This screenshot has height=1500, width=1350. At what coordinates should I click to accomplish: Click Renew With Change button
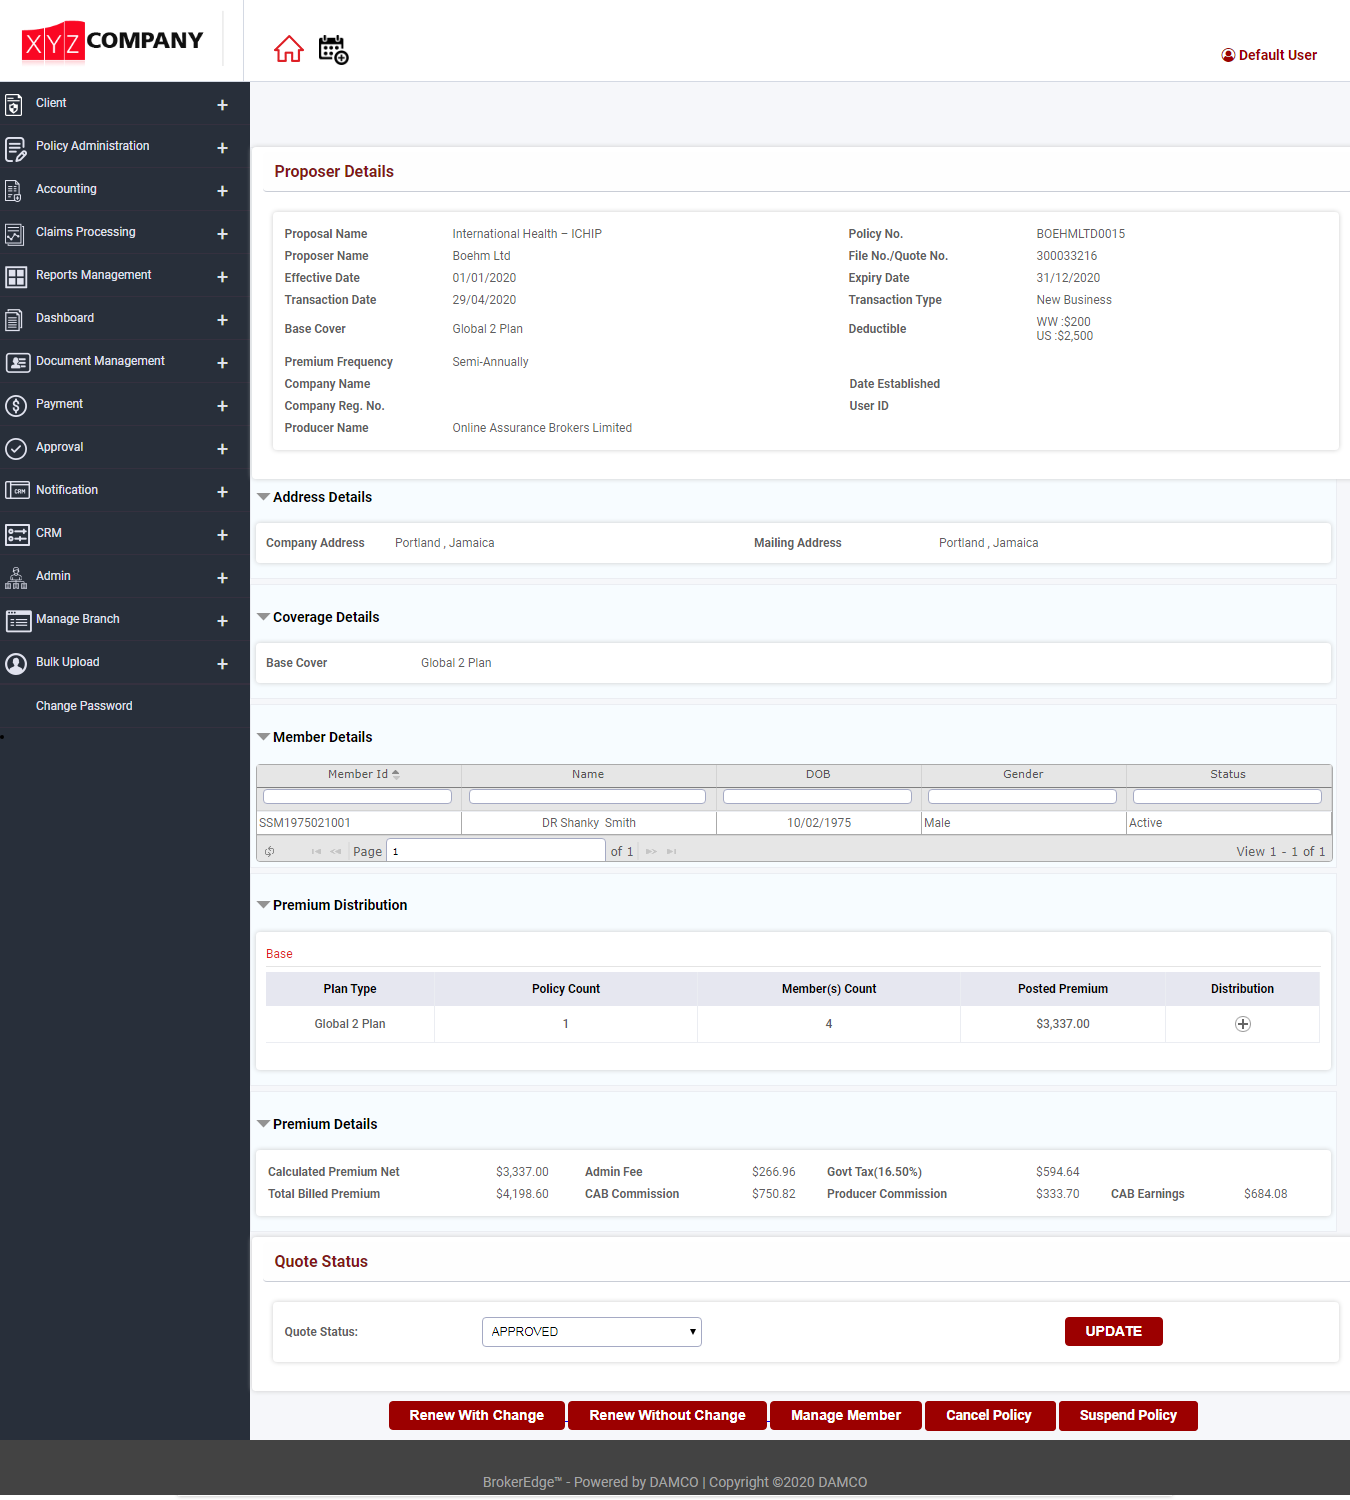pos(477,1416)
